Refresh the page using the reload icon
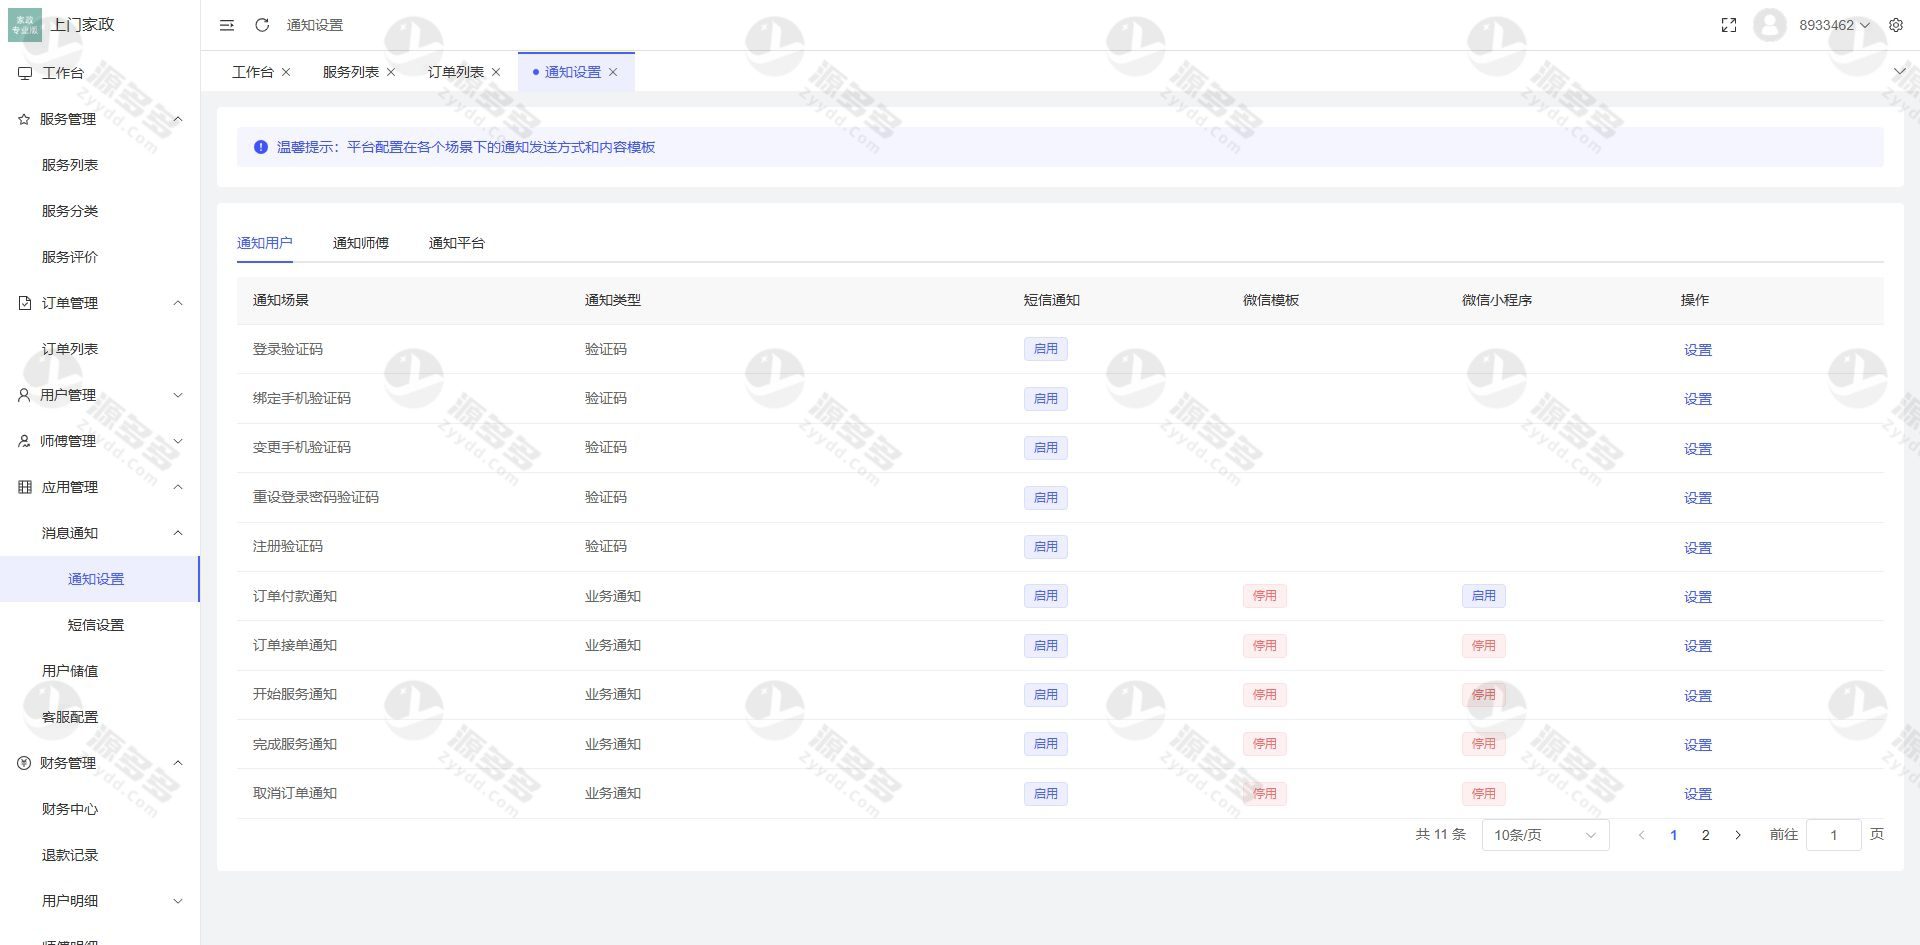The width and height of the screenshot is (1920, 945). tap(262, 25)
